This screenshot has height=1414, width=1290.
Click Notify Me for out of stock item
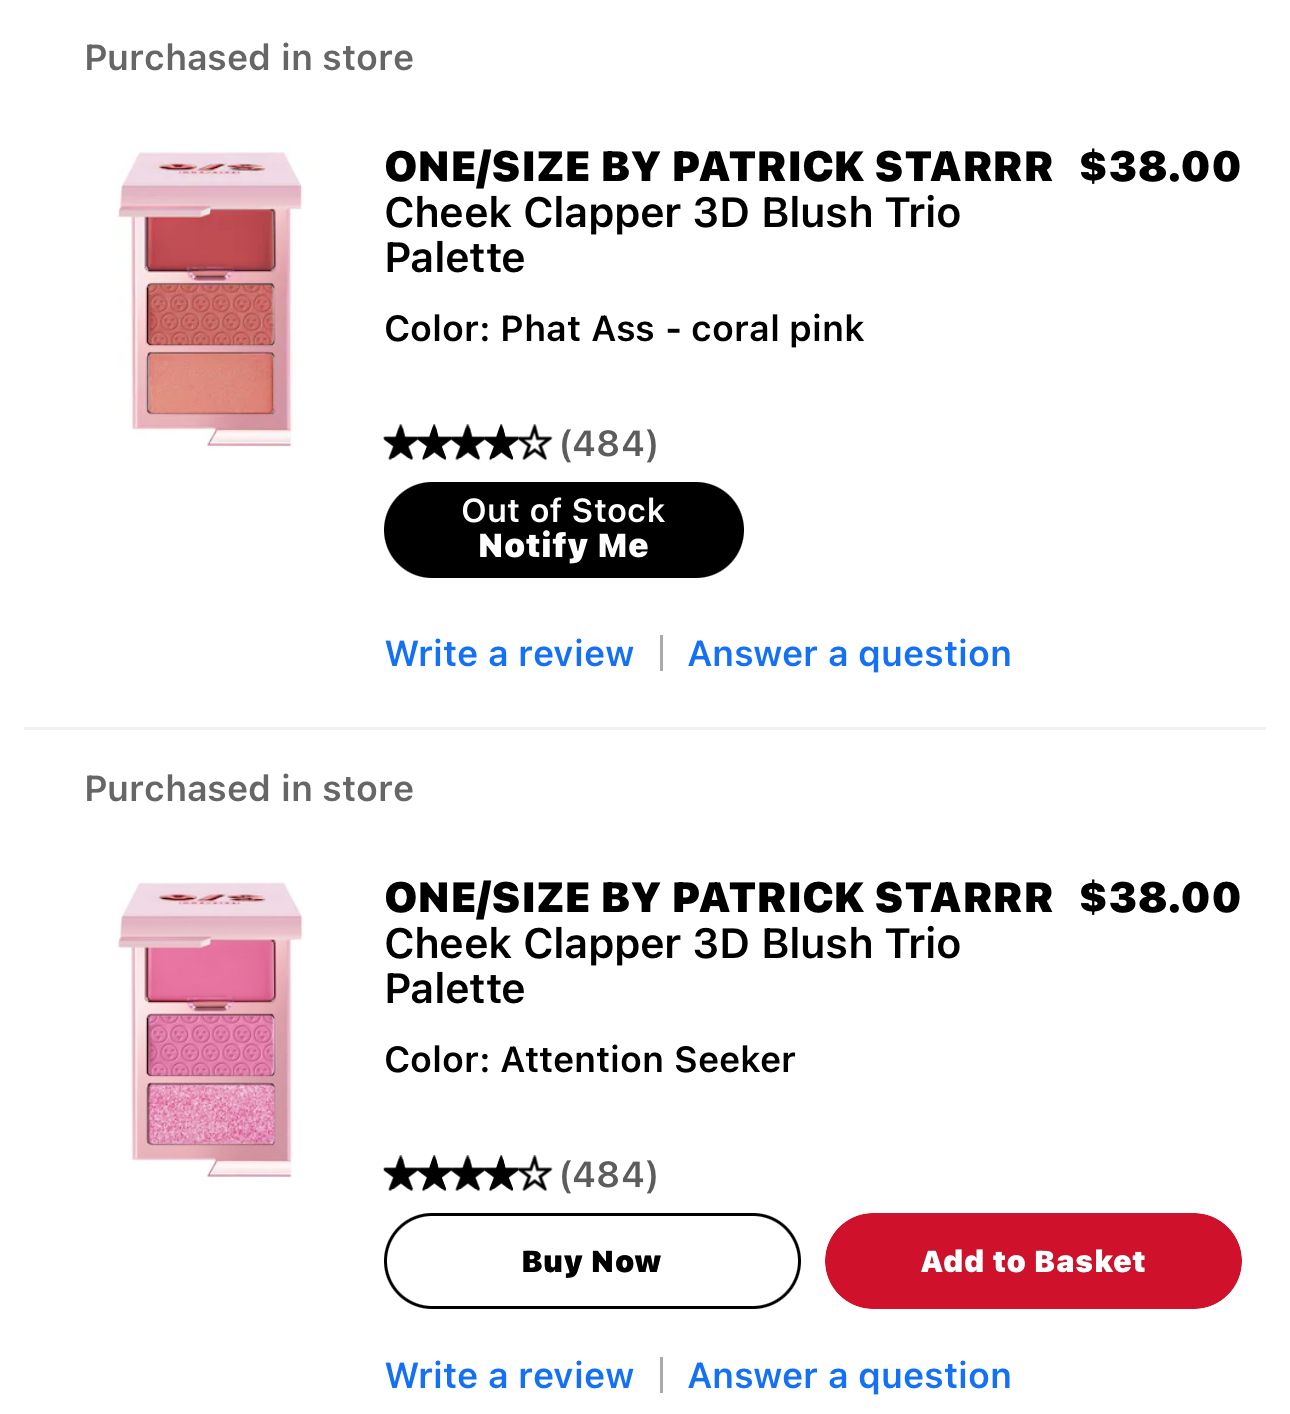pos(563,529)
